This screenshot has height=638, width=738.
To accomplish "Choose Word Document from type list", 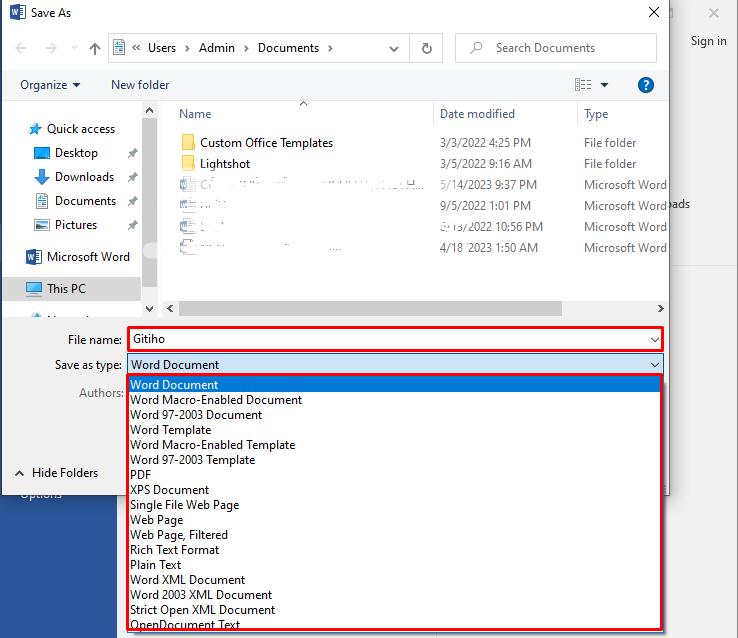I will coord(395,384).
